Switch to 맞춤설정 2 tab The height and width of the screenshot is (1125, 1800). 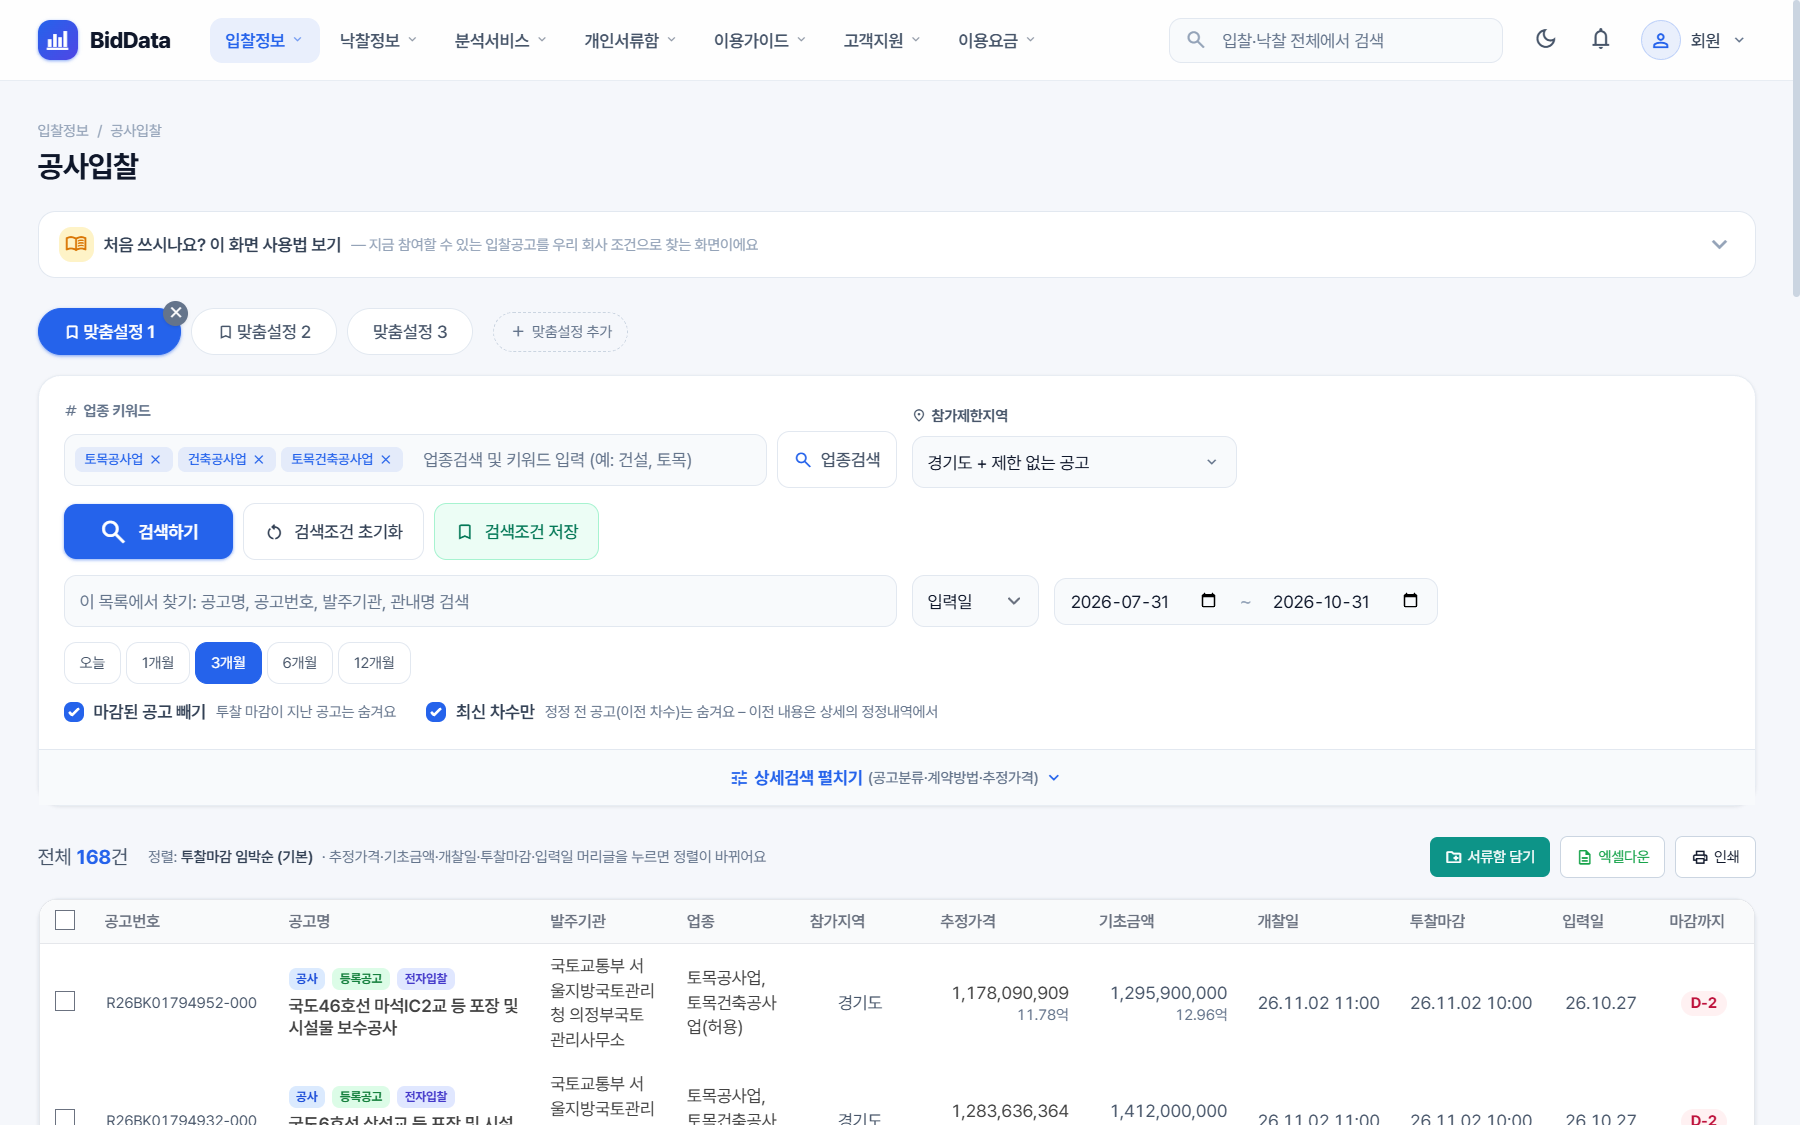click(265, 332)
